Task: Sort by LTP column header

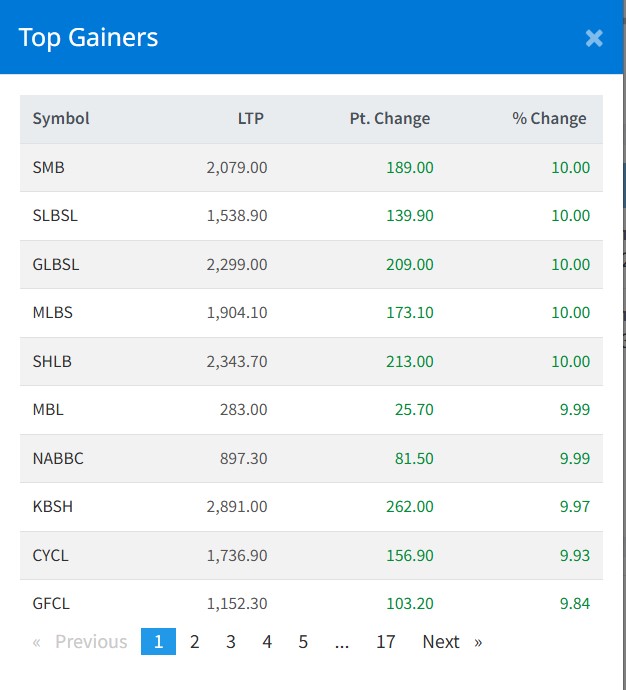Action: click(250, 118)
